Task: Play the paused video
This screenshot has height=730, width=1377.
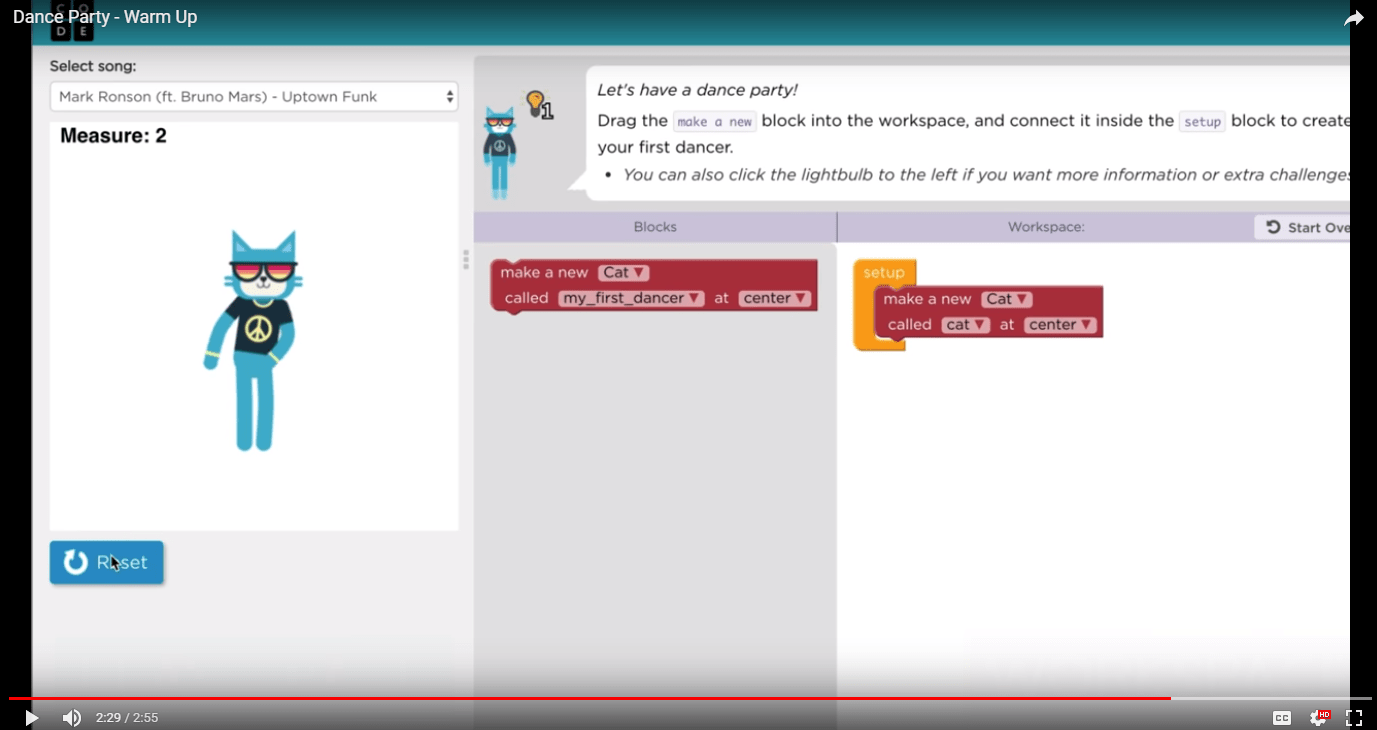Action: coord(31,717)
